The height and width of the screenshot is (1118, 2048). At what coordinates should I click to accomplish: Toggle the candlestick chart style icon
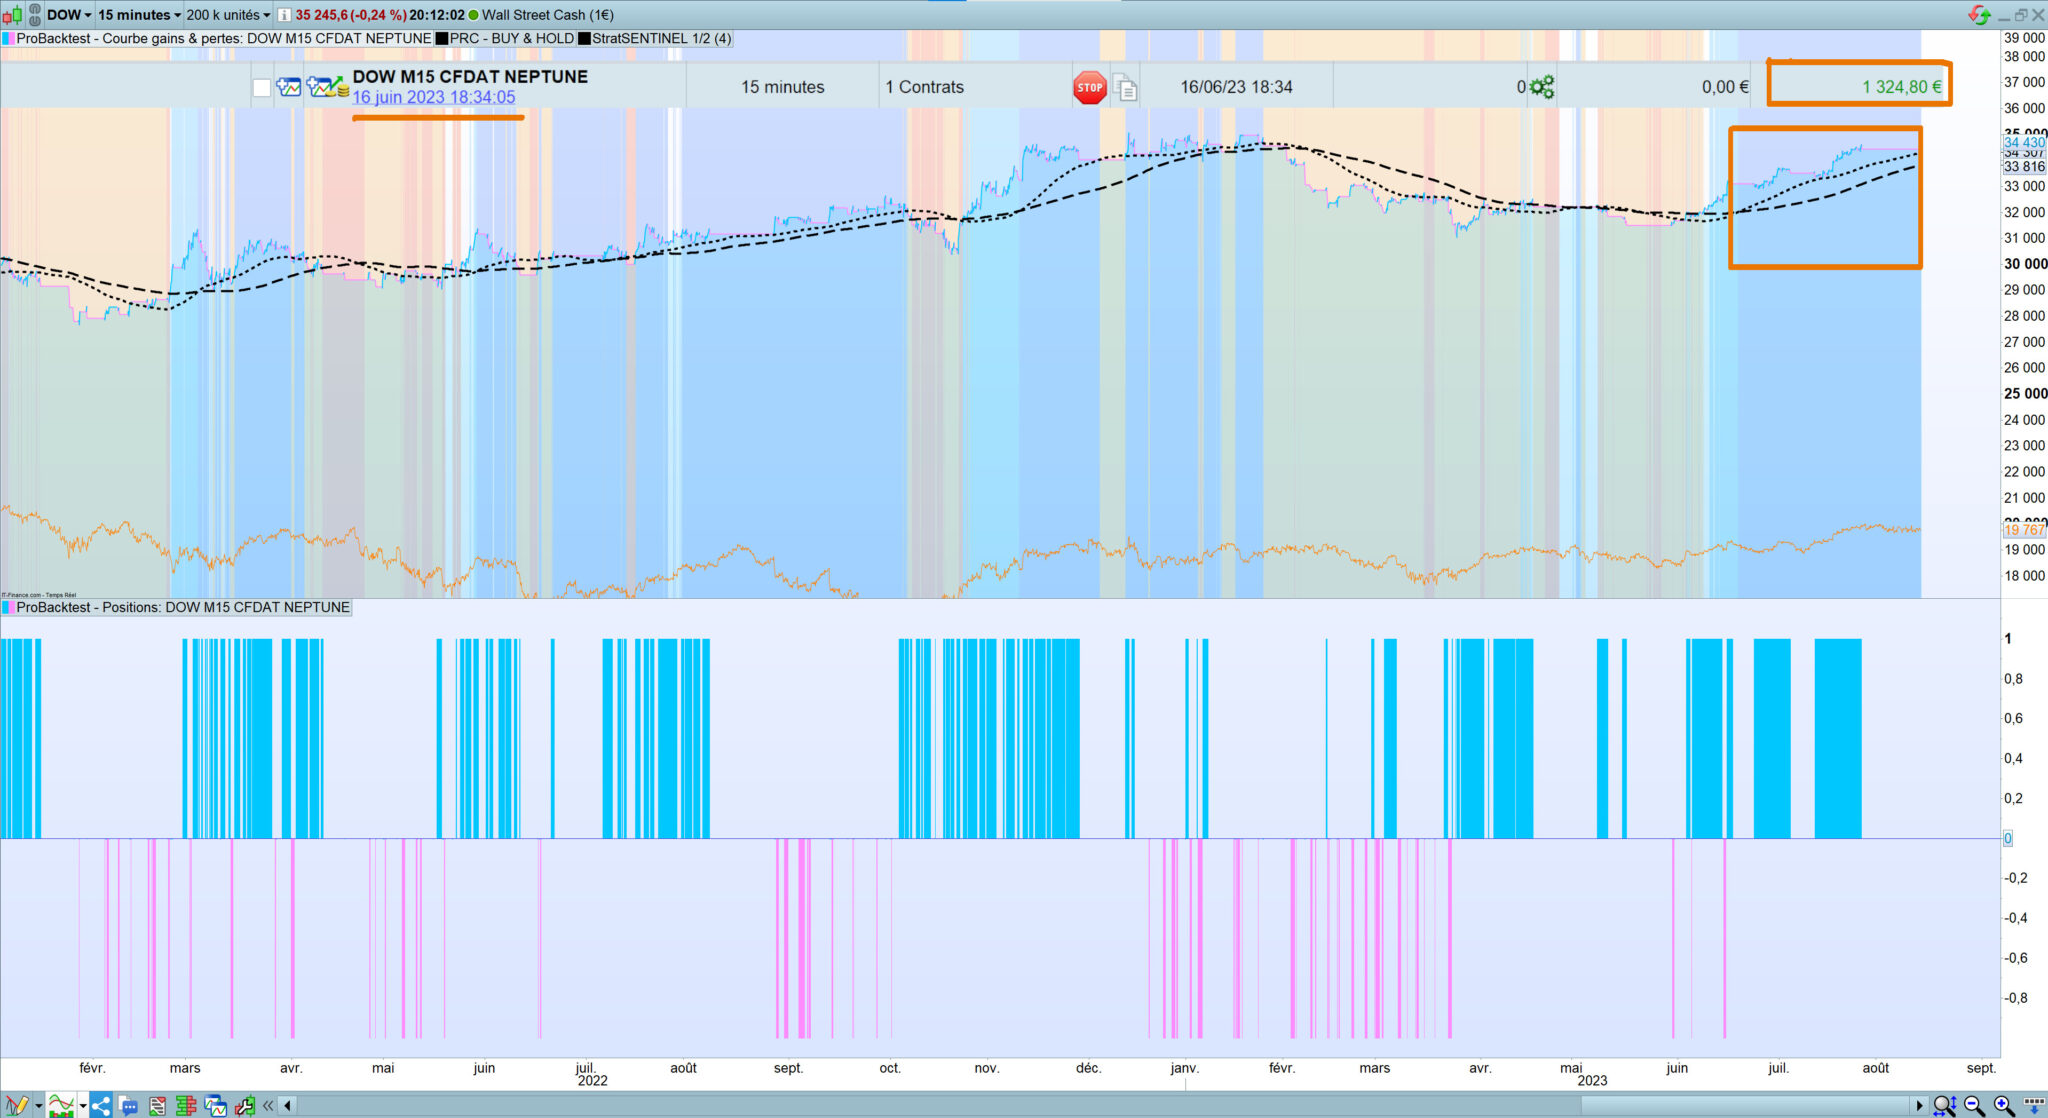click(12, 15)
